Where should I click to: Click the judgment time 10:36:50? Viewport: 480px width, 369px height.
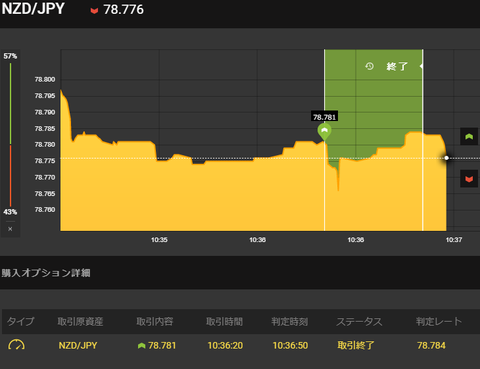coord(290,345)
